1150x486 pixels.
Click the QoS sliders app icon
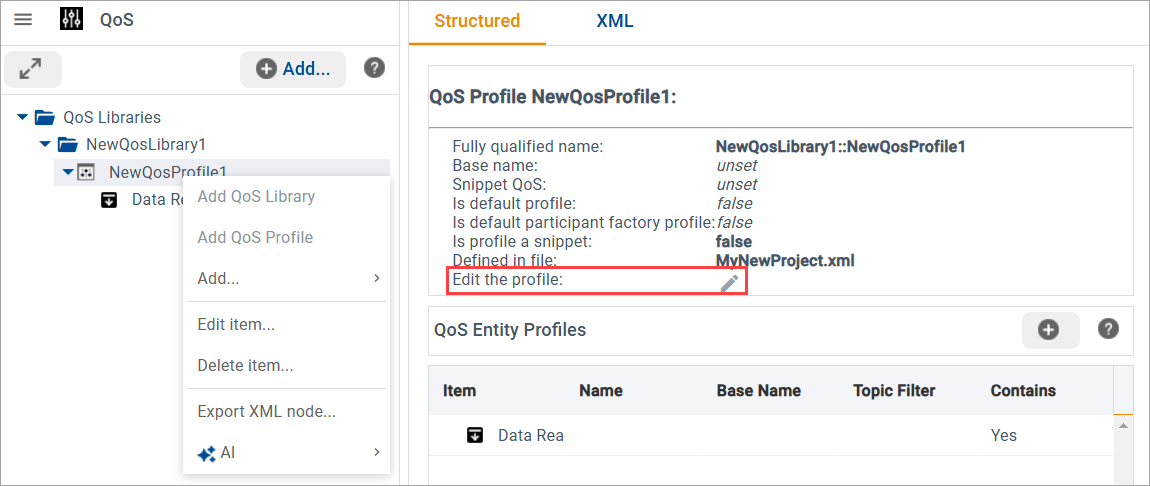(73, 20)
